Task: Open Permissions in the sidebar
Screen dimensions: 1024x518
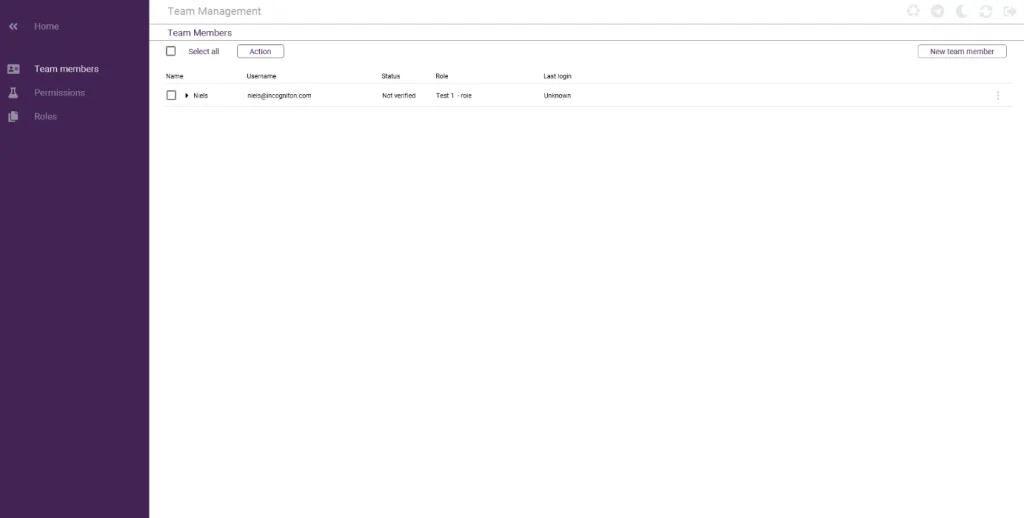Action: 59,93
